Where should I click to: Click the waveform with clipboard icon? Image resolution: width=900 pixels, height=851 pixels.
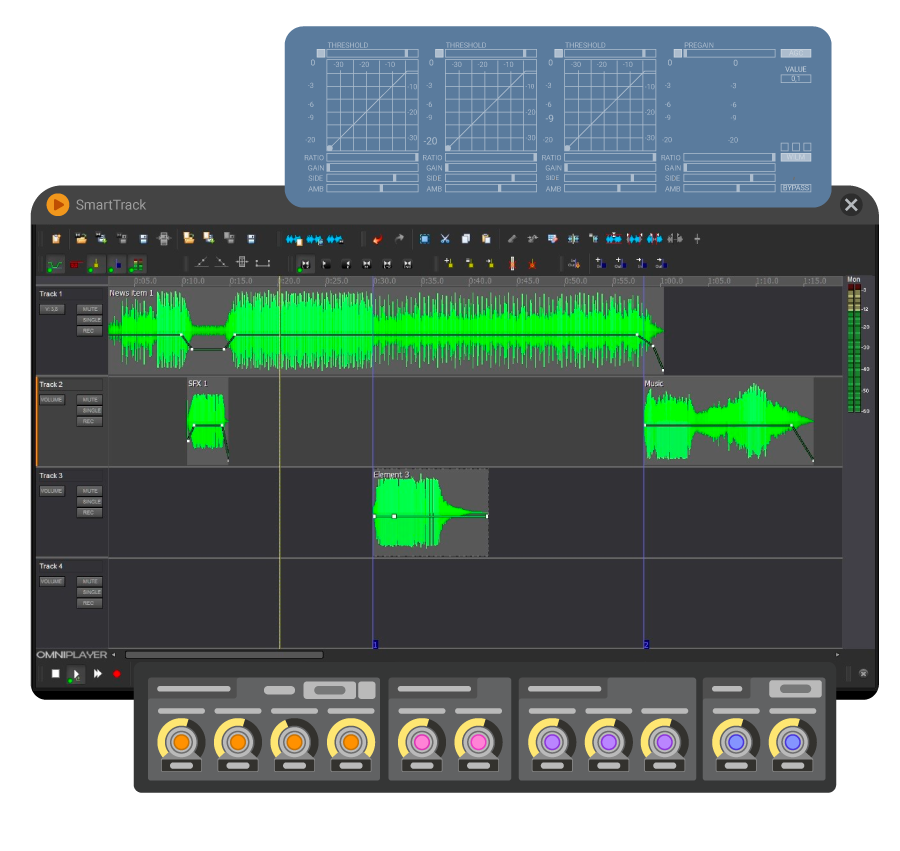pos(294,239)
